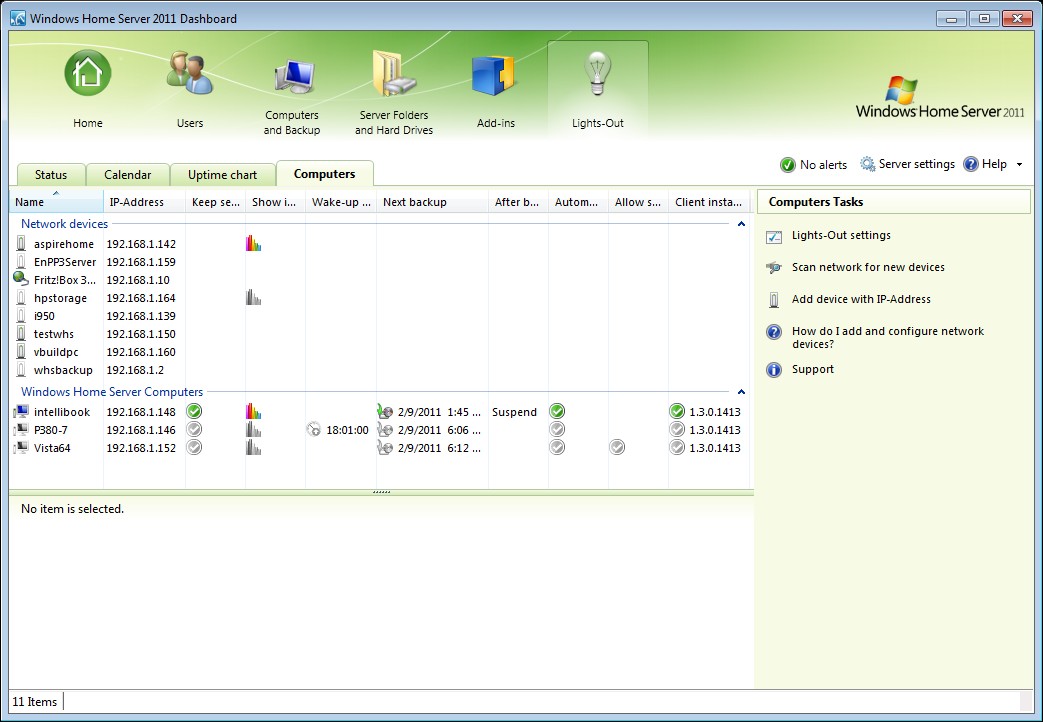Select the Computers tab
The height and width of the screenshot is (722, 1043).
(x=325, y=174)
